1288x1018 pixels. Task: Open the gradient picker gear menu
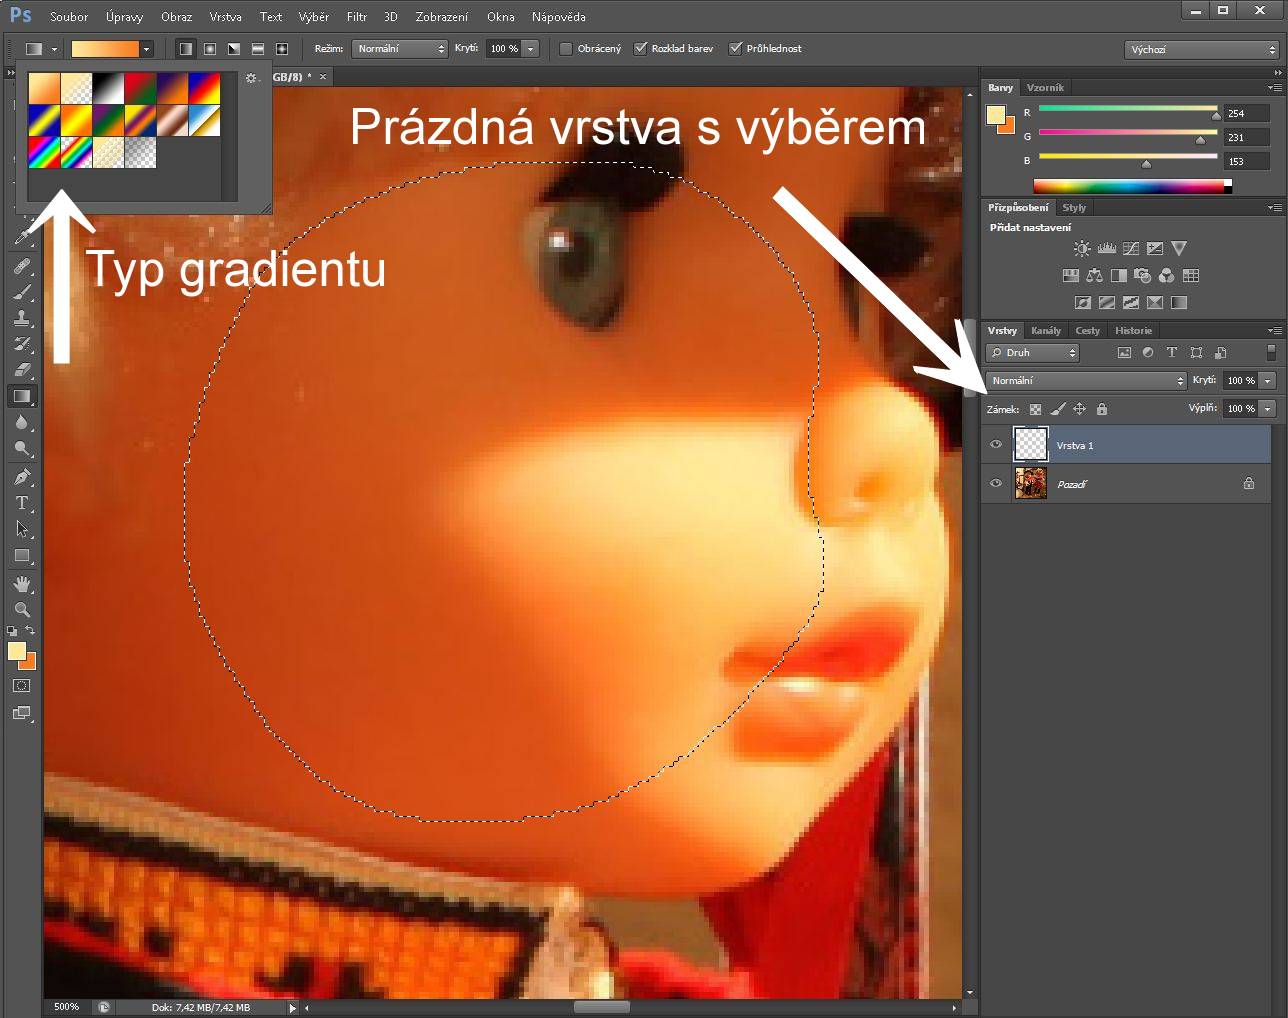(251, 78)
